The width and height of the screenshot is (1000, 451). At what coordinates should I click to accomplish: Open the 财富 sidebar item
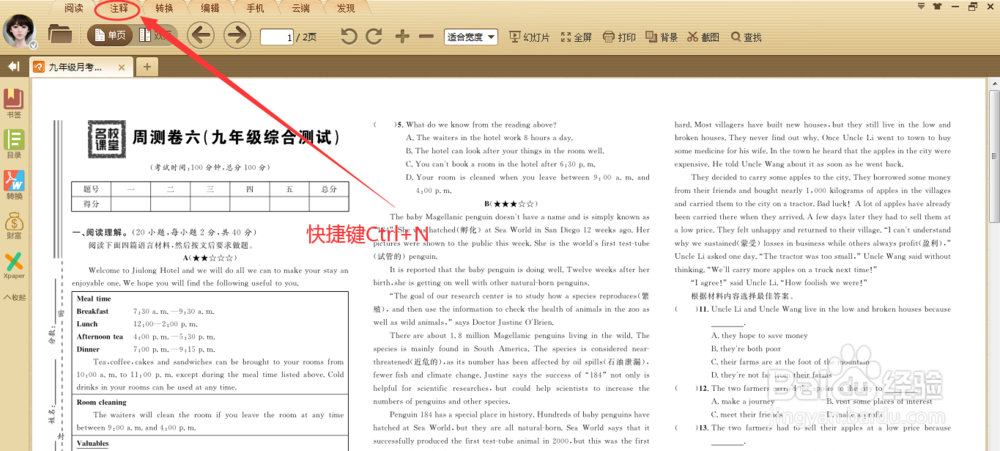tap(13, 226)
